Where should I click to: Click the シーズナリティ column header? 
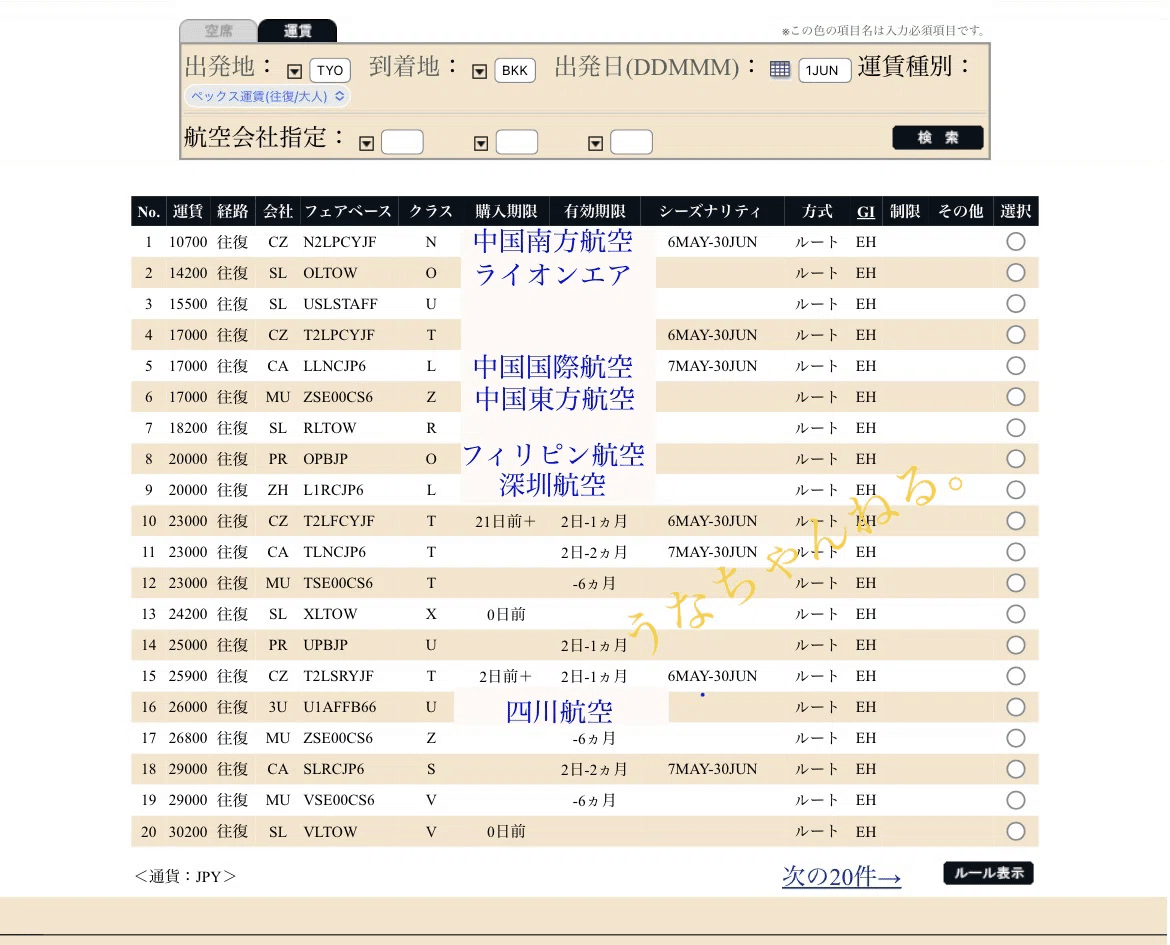[710, 211]
